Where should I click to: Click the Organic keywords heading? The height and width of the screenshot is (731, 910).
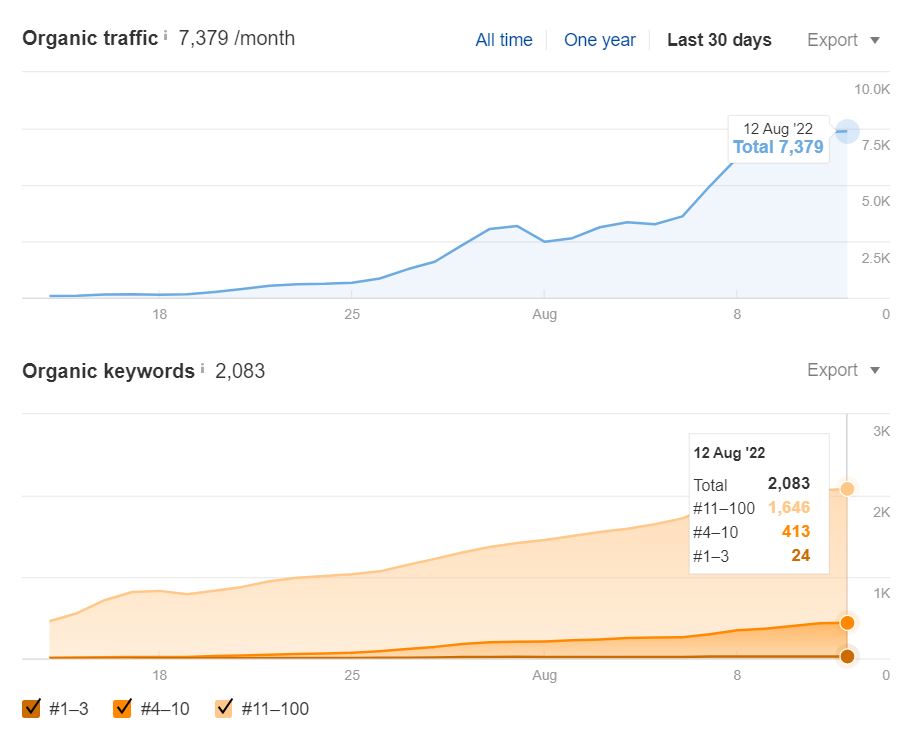(x=109, y=371)
